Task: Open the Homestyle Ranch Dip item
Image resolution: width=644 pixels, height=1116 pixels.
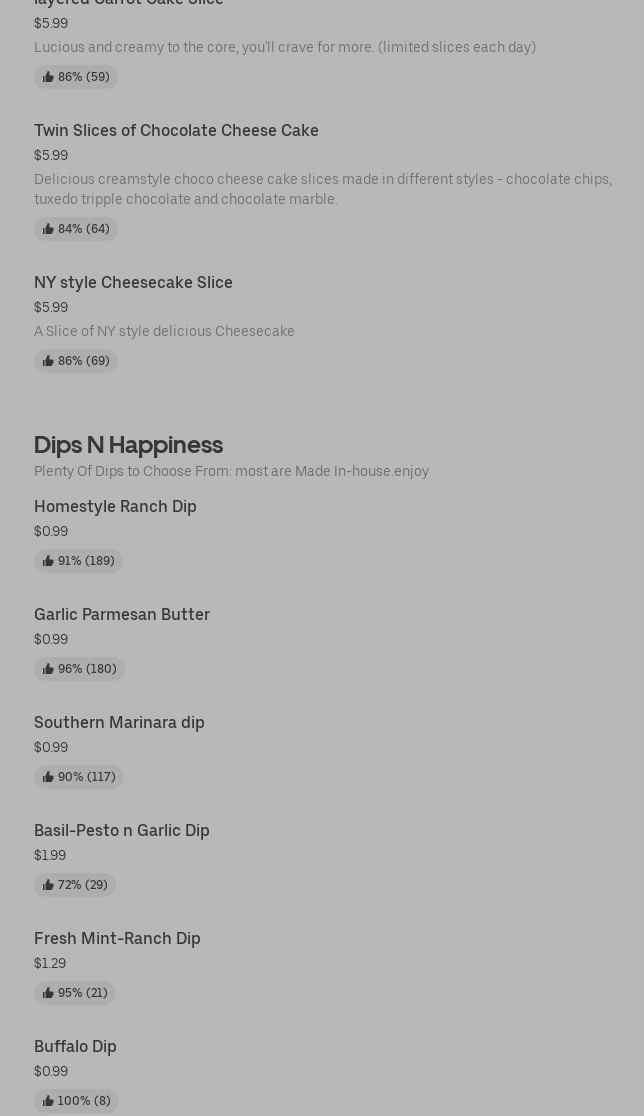Action: (x=115, y=506)
